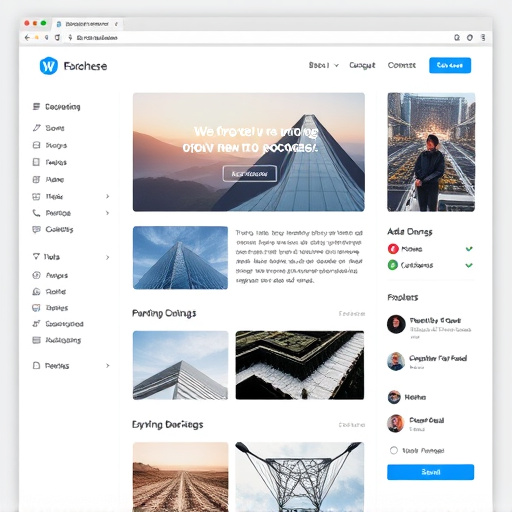The width and height of the screenshot is (512, 512).
Task: Go back with the browser back arrow
Action: pyautogui.click(x=27, y=38)
